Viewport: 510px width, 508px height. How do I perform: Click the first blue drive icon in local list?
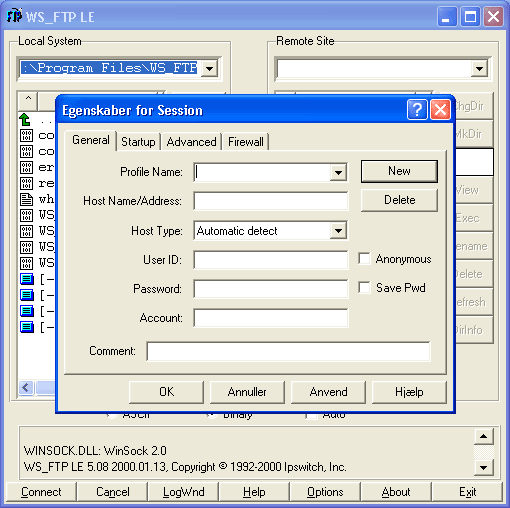tap(27, 279)
